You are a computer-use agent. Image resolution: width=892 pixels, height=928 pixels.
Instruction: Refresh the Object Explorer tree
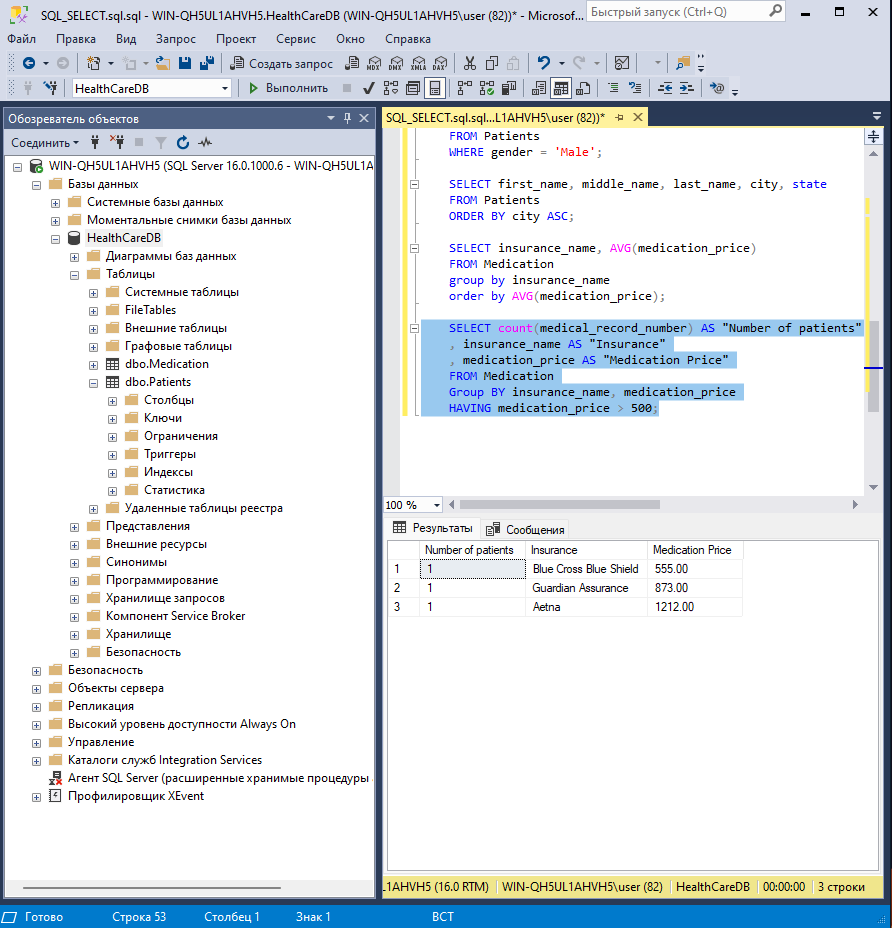183,142
